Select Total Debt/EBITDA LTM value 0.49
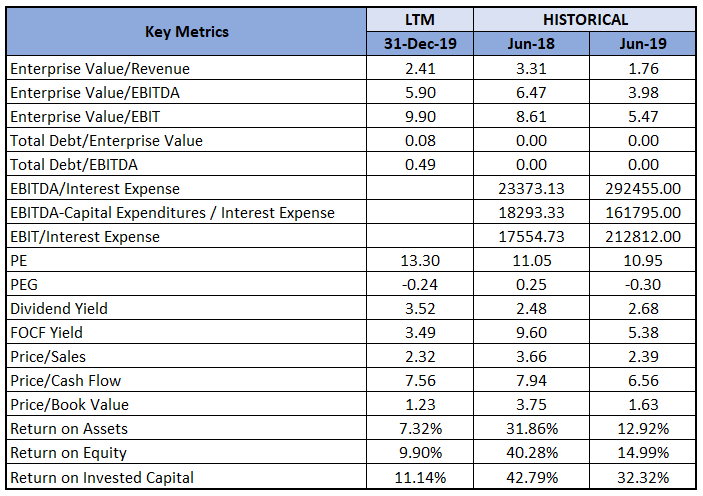The height and width of the screenshot is (496, 703). [x=420, y=165]
